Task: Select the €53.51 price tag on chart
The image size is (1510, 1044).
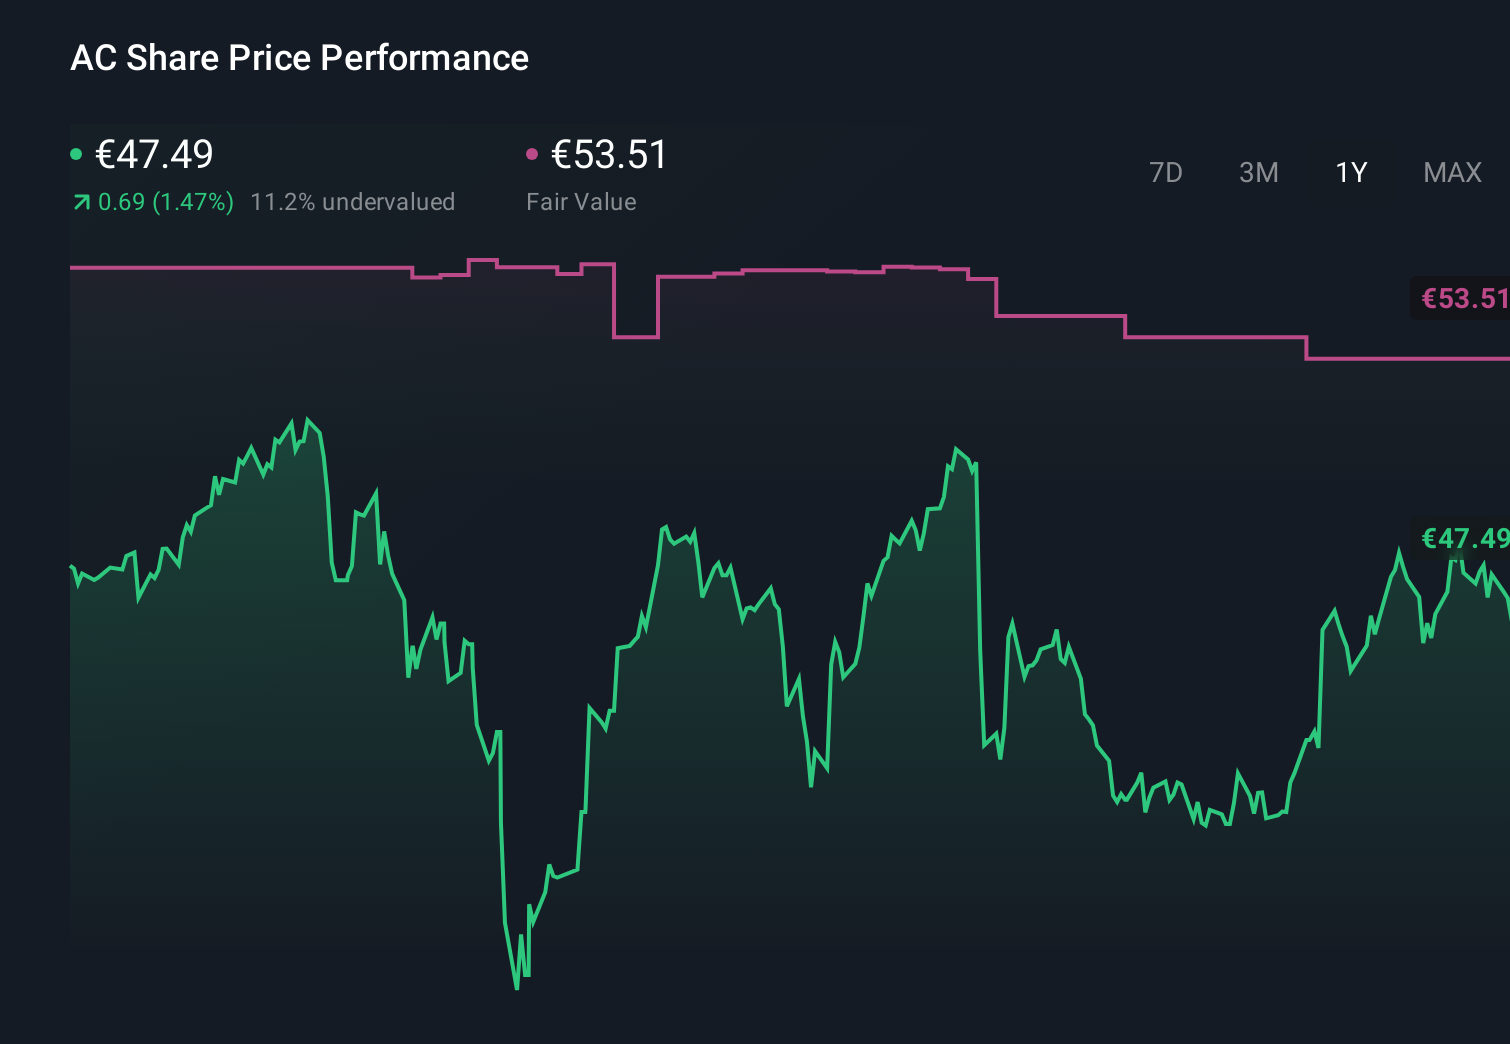Action: (1463, 297)
